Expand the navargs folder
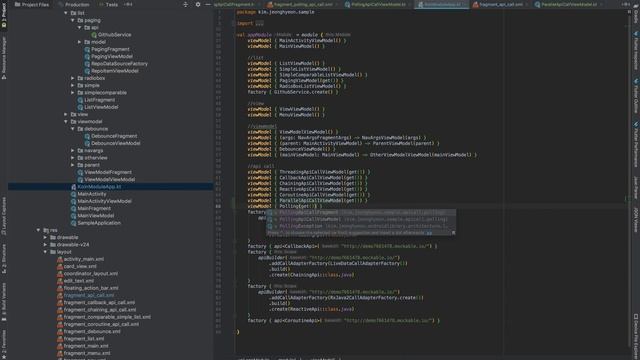640x360 pixels. (x=73, y=151)
